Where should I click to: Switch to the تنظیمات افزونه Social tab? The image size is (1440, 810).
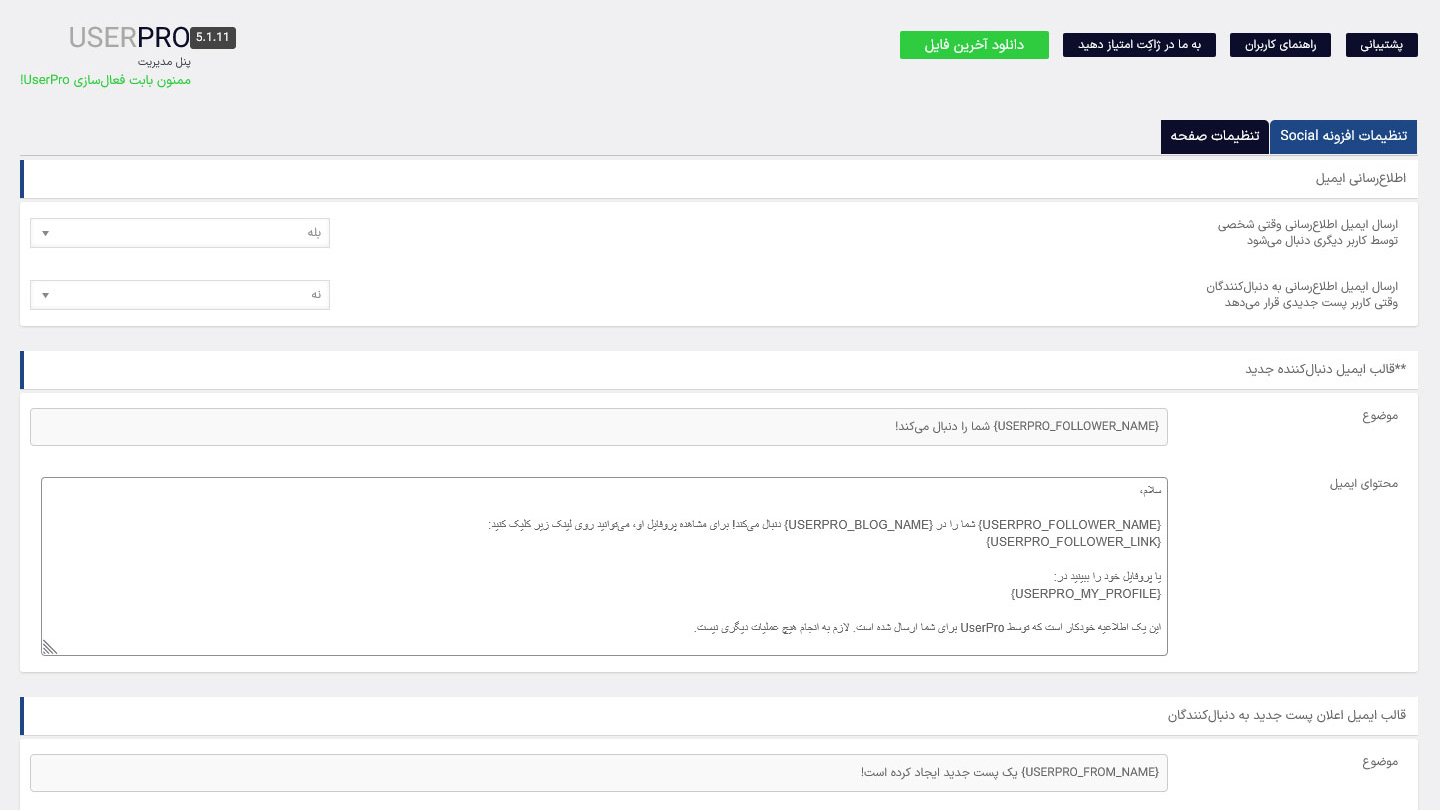point(1343,136)
